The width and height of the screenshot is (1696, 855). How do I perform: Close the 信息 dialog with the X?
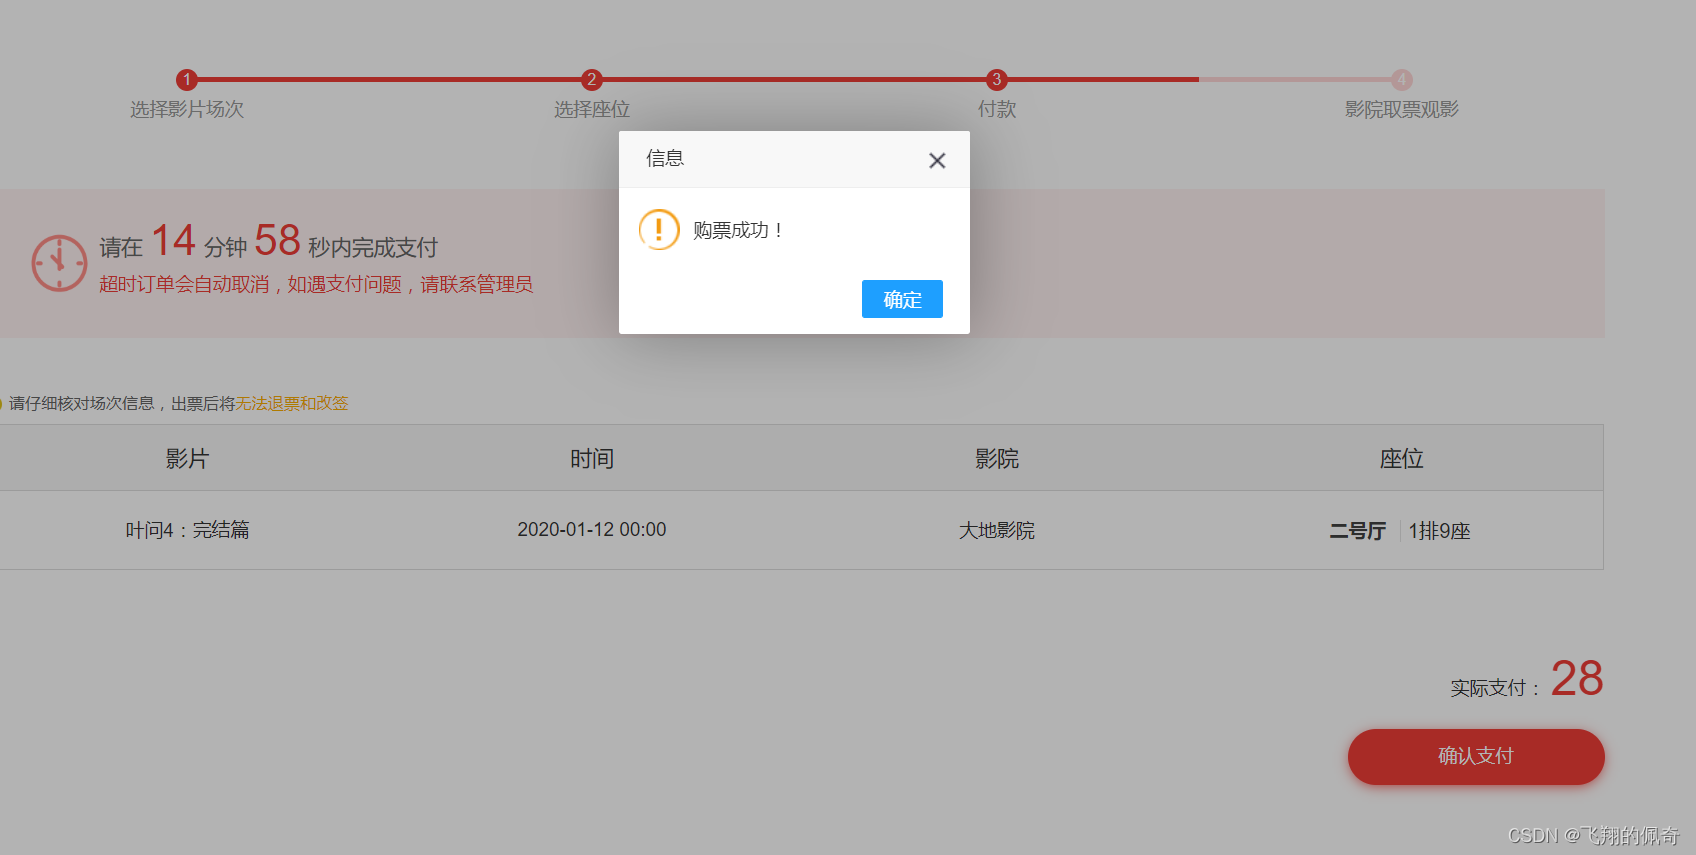point(937,160)
